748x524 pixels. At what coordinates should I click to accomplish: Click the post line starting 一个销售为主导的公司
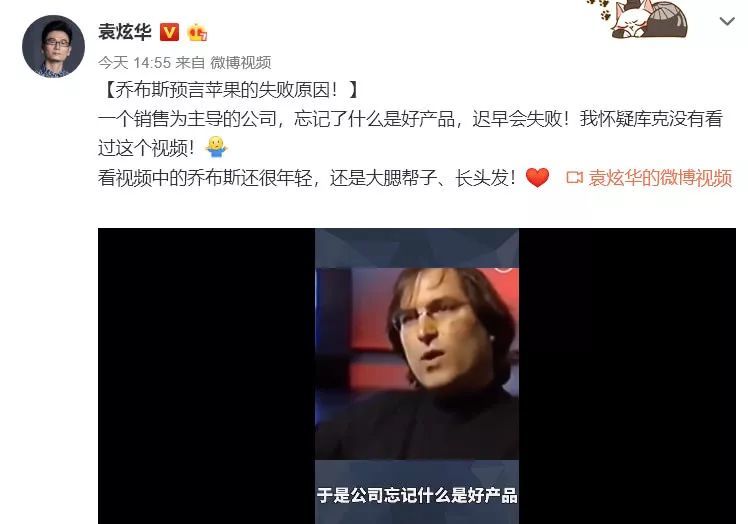coord(410,119)
